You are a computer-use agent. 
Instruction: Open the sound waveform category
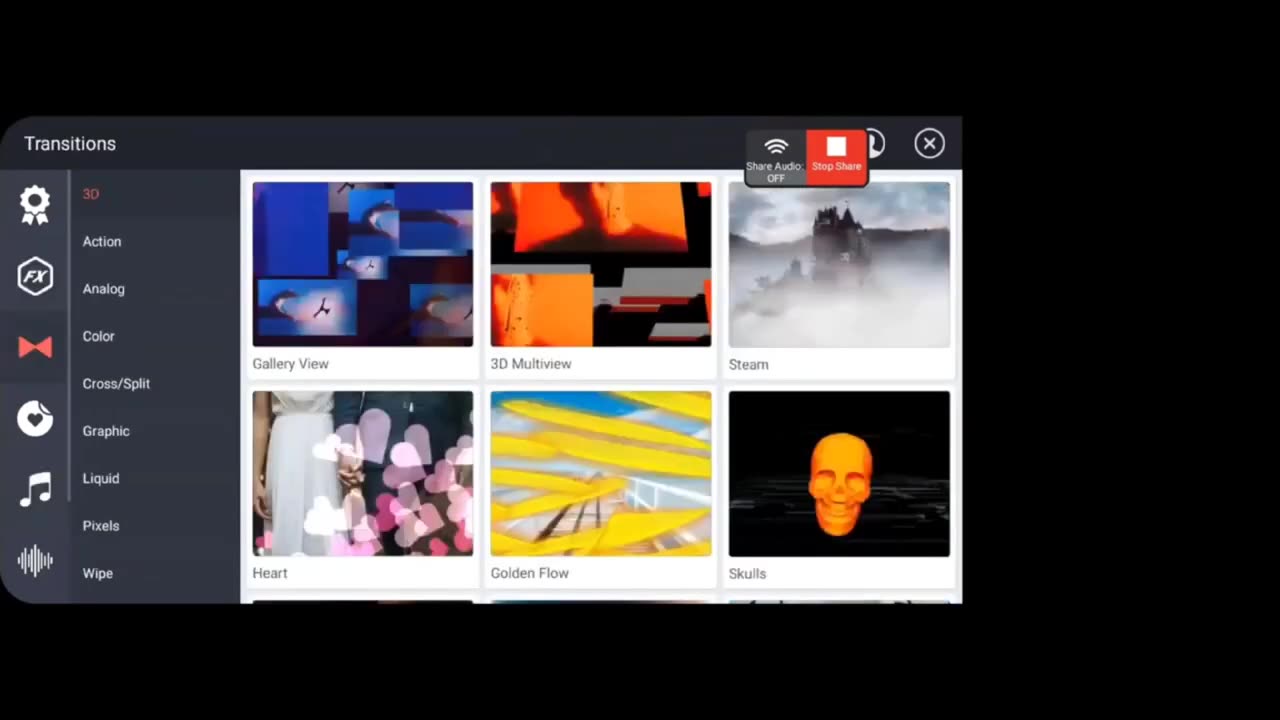(x=35, y=560)
